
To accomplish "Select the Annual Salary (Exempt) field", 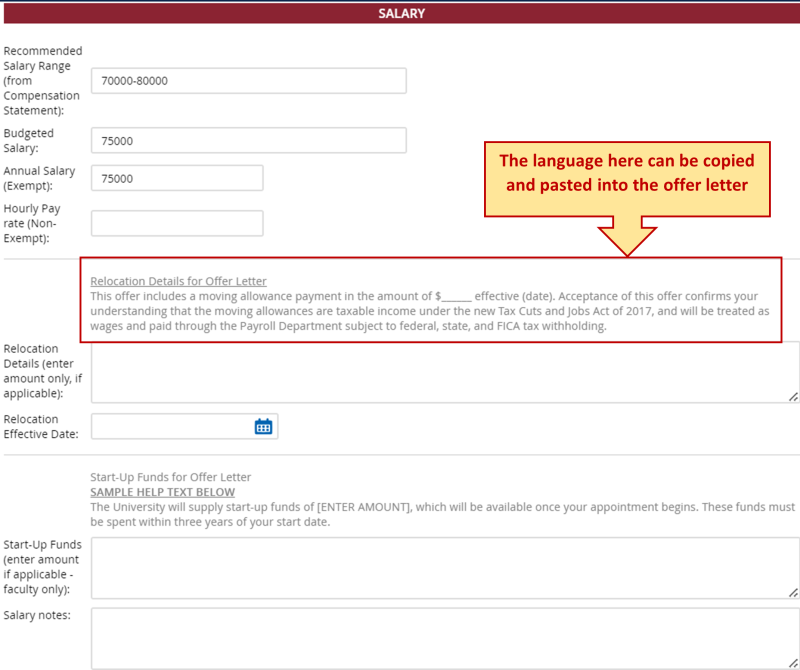I will 177,178.
